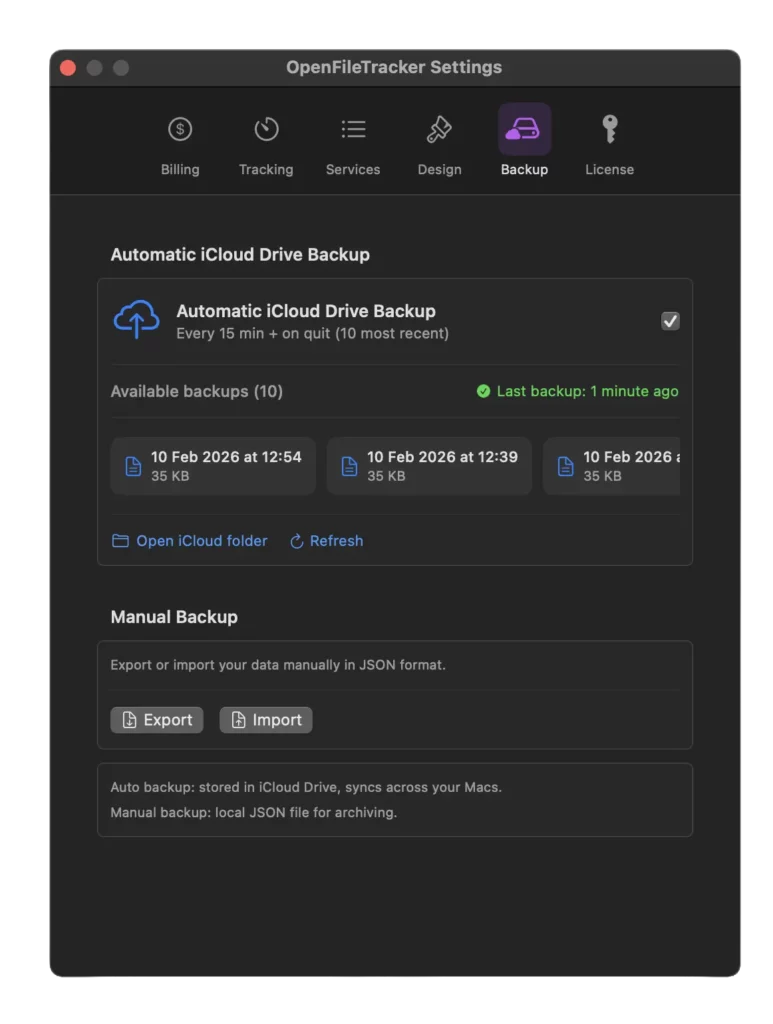Export data to JSON file
Viewport: 773px width, 1024px height.
[x=157, y=720]
